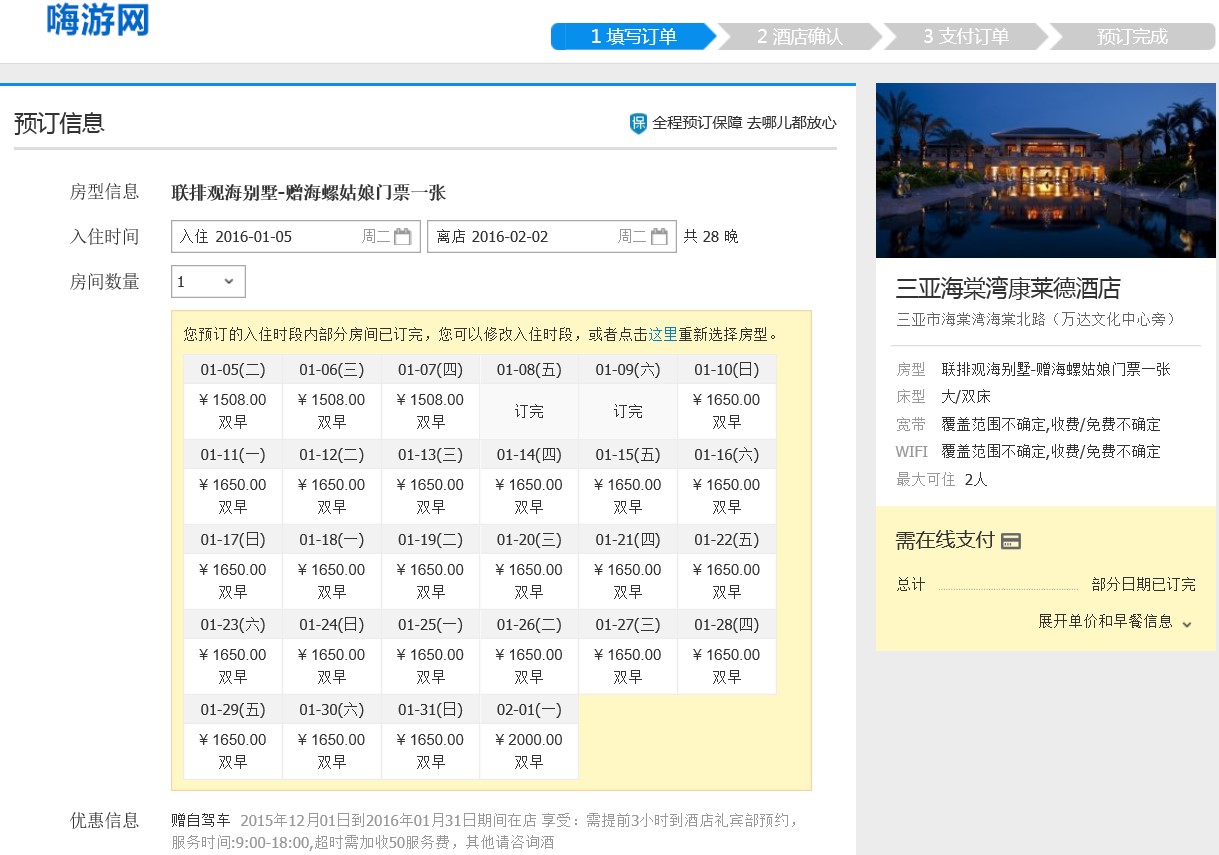Click 全程预订保障 去哪儿都放心 text
1219x855 pixels.
click(x=744, y=123)
